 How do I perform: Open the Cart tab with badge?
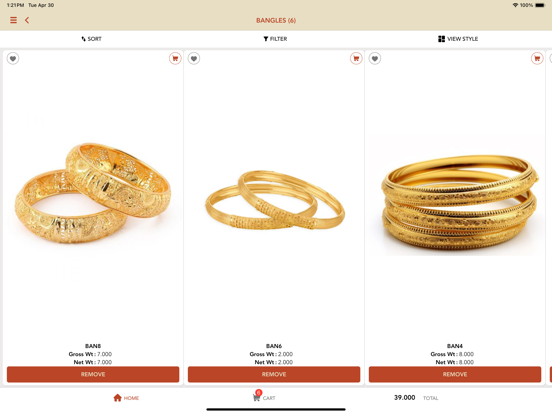click(x=264, y=396)
